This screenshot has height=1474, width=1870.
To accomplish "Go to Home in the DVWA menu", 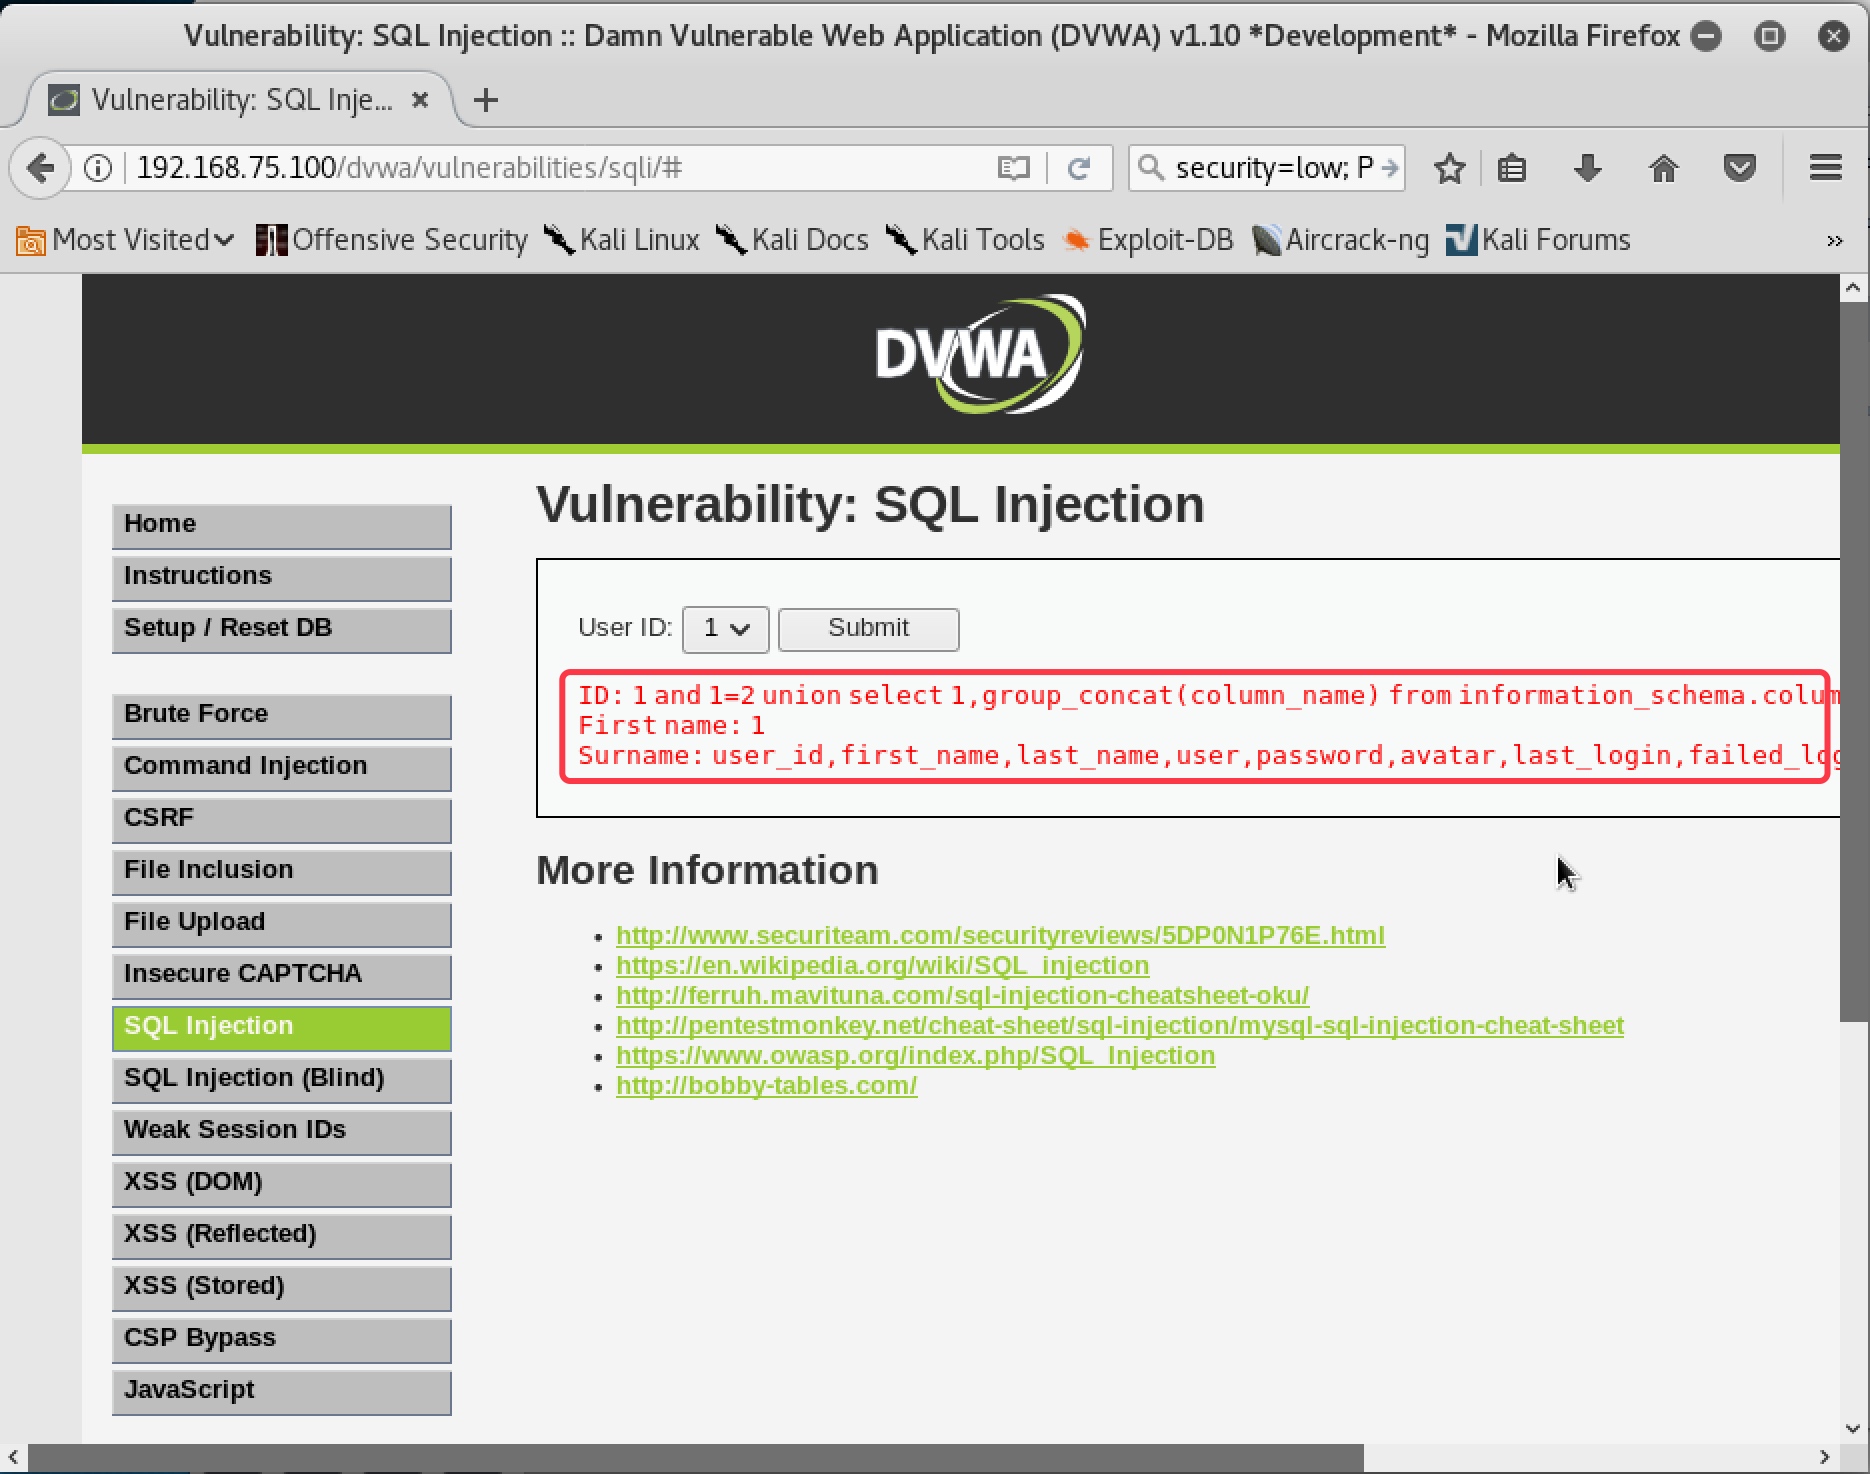I will coord(281,526).
